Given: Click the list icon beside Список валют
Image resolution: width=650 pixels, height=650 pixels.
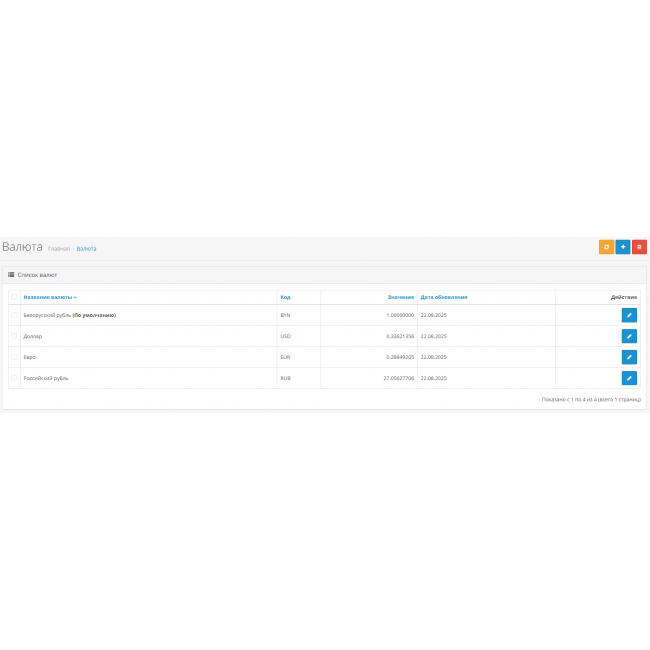Looking at the screenshot, I should (x=11, y=274).
